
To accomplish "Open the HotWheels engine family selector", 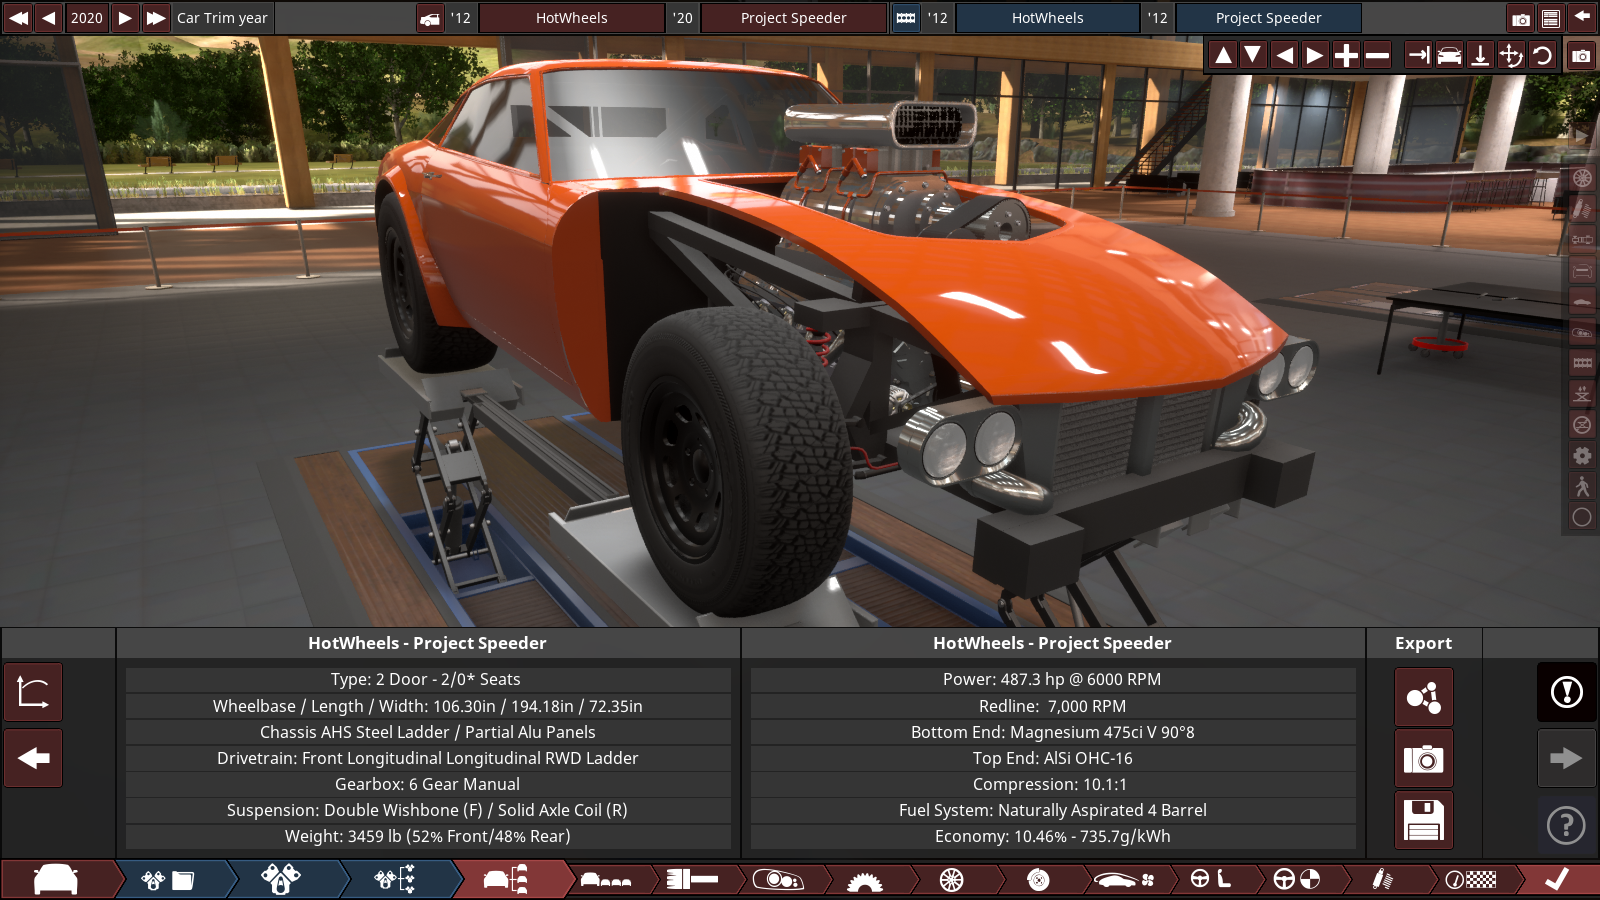I will point(1048,18).
